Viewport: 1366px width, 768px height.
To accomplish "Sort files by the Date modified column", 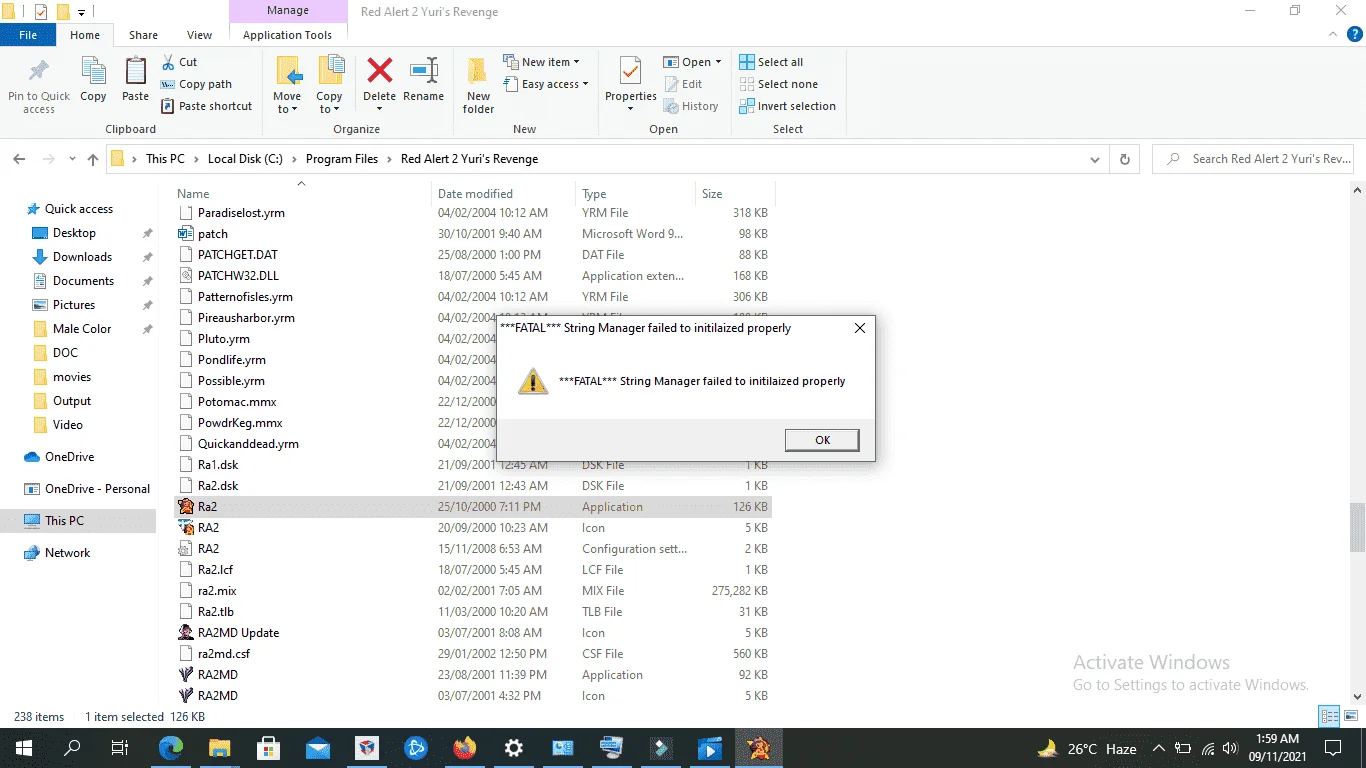I will click(504, 194).
